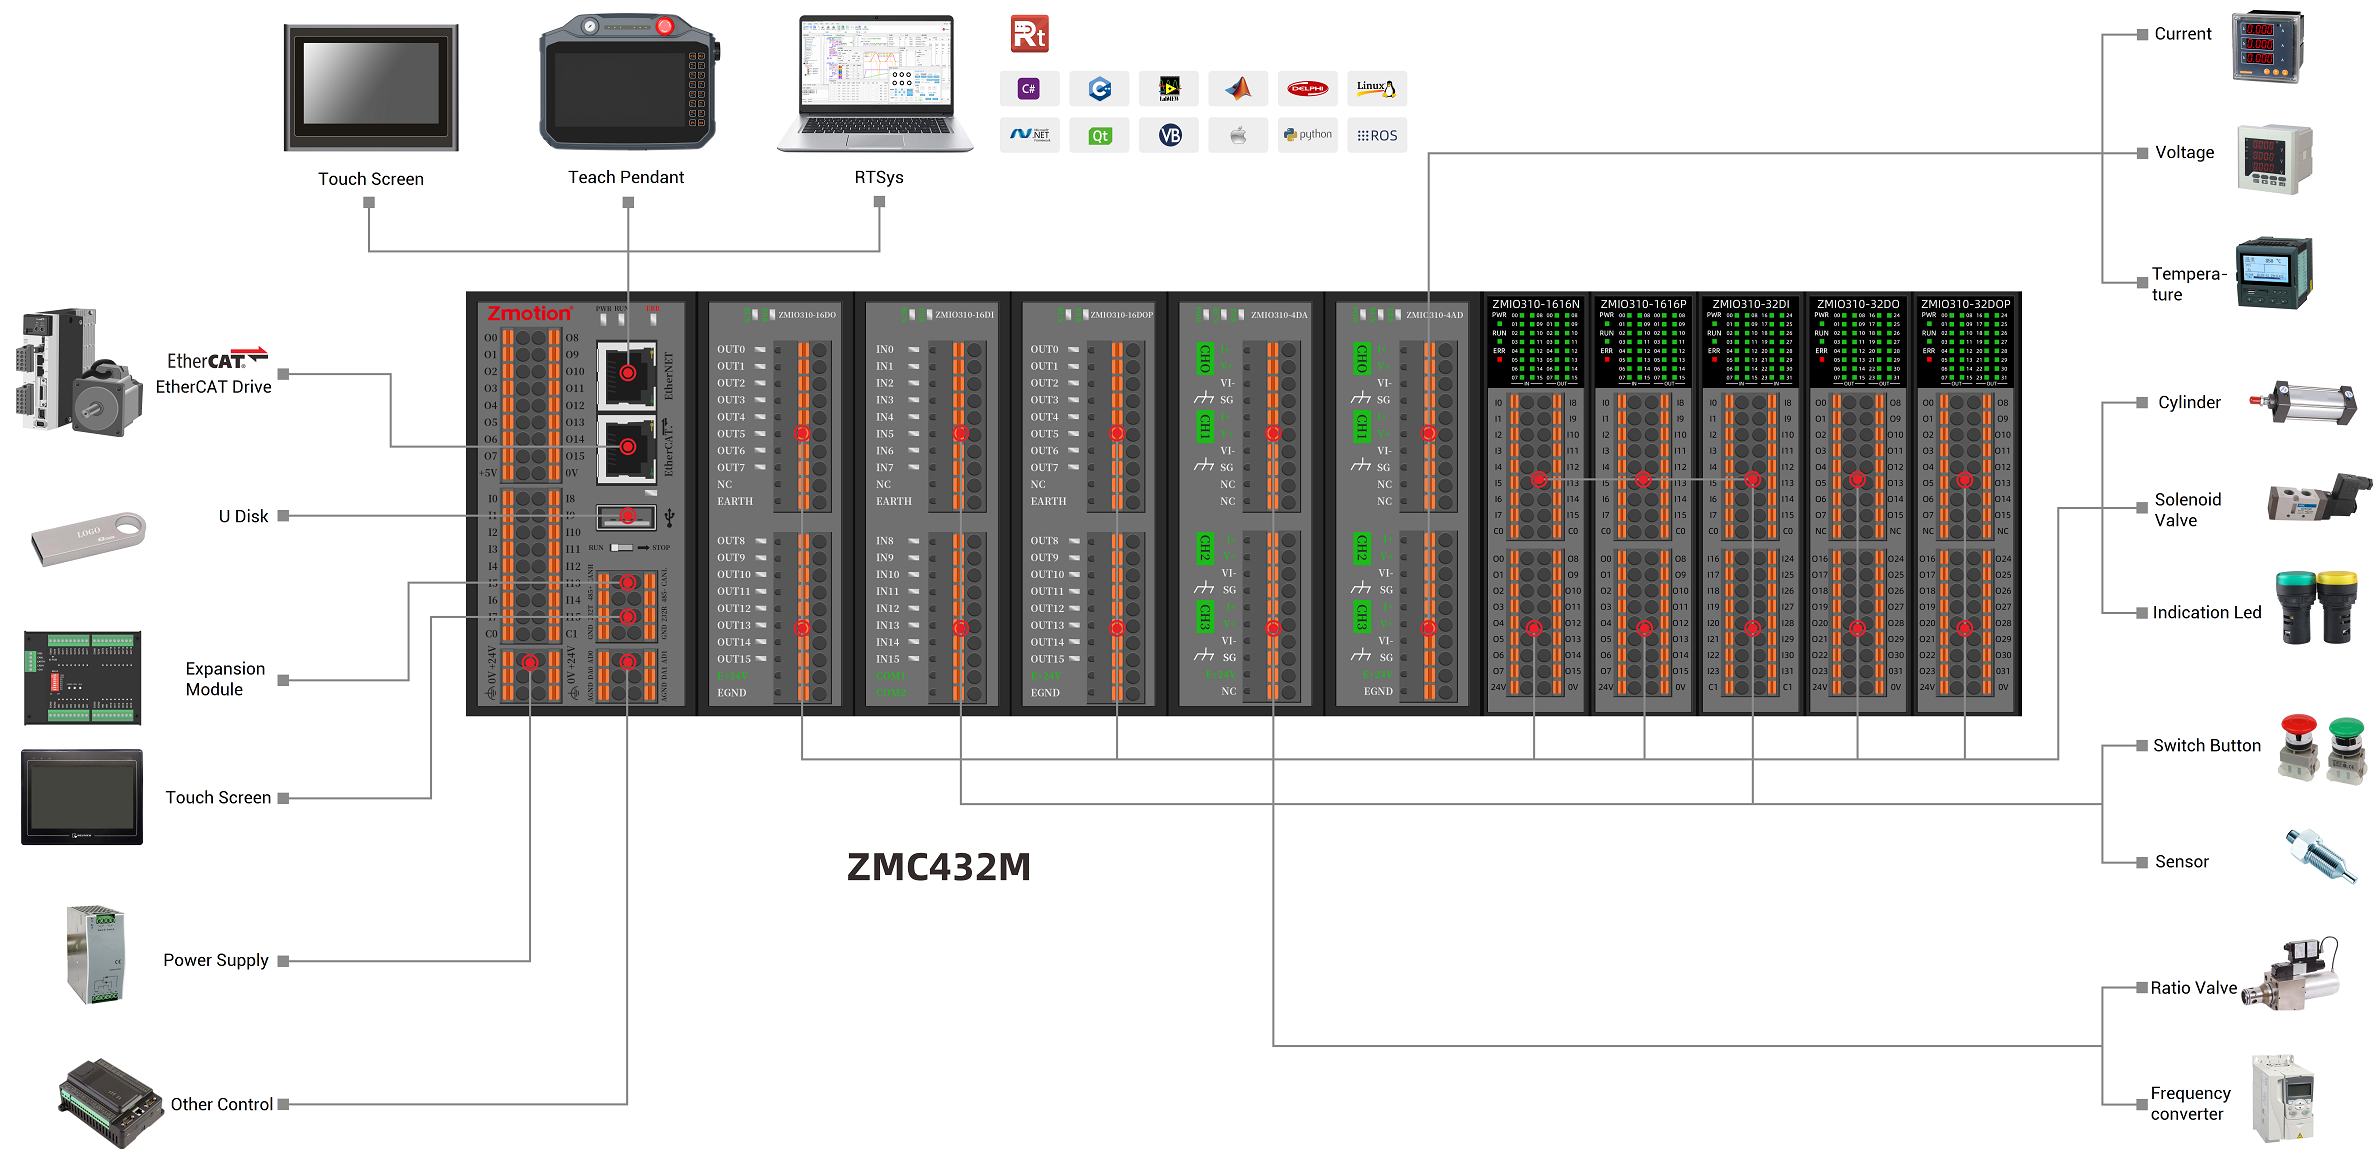Click the ZMIO310-16DI module label
The width and height of the screenshot is (2375, 1150).
tap(965, 315)
